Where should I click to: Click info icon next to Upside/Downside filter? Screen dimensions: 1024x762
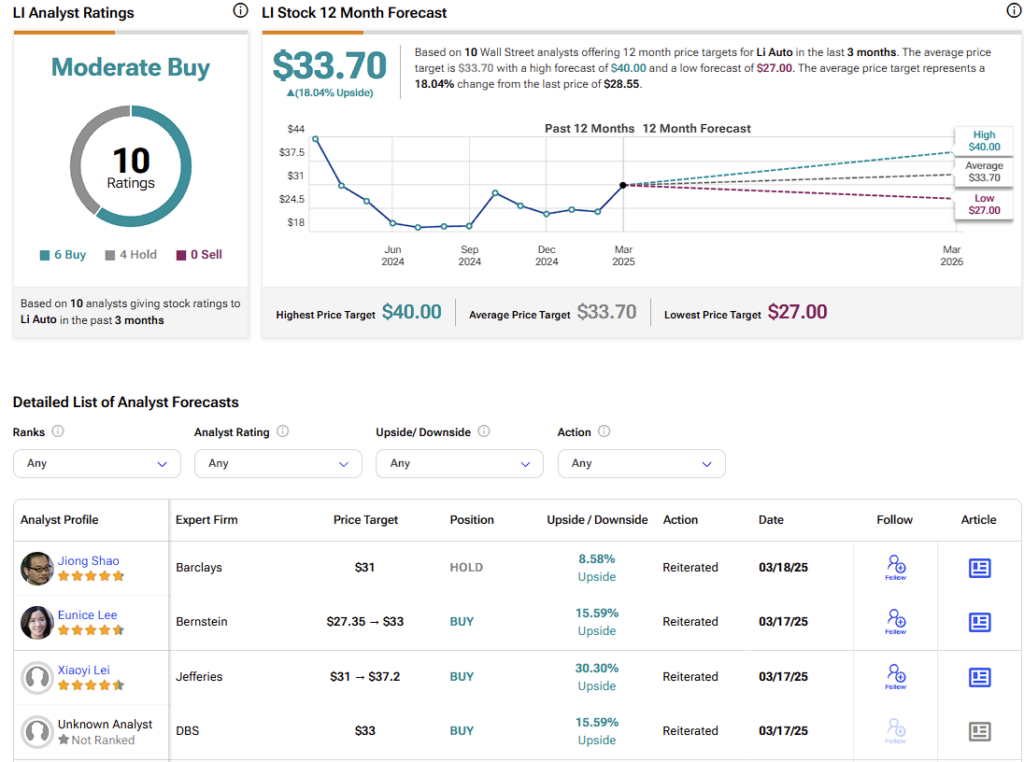pyautogui.click(x=483, y=432)
